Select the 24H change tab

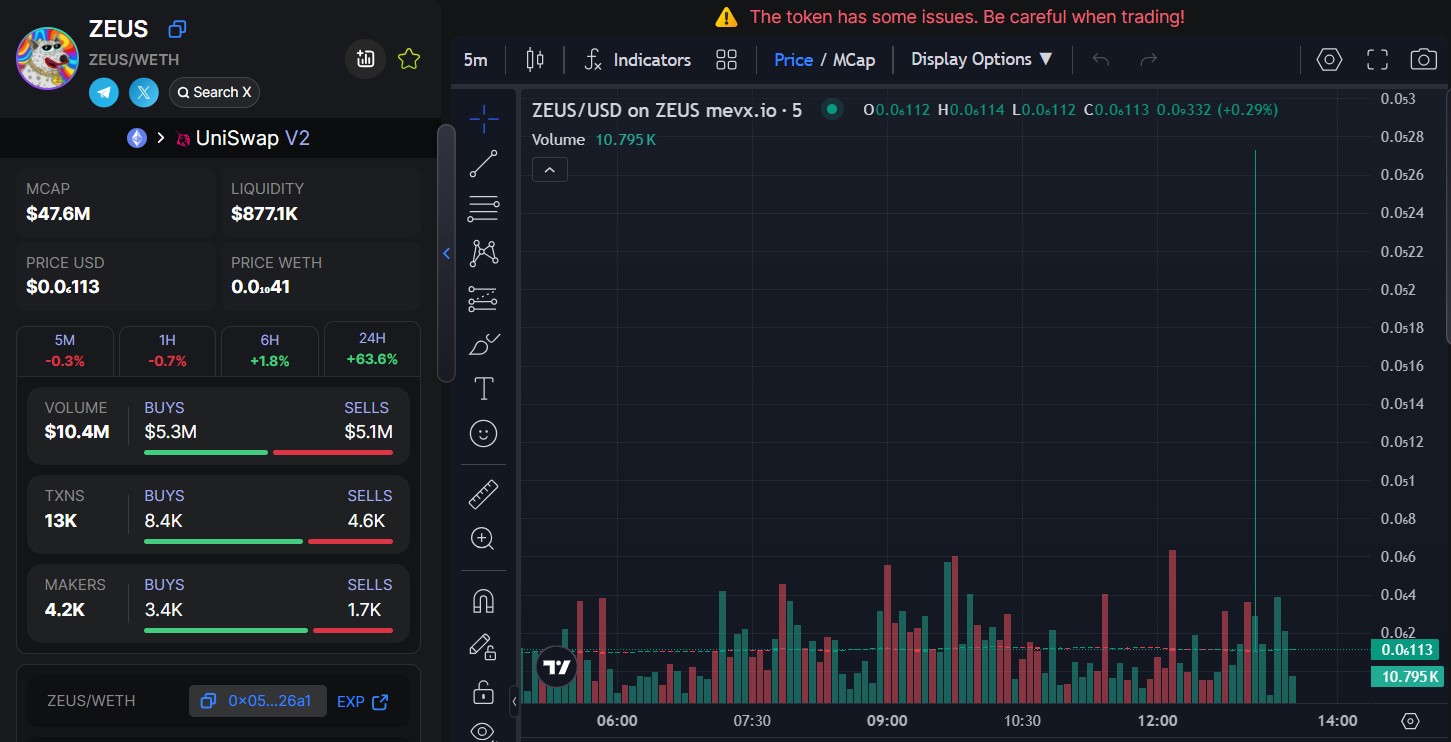pyautogui.click(x=372, y=349)
